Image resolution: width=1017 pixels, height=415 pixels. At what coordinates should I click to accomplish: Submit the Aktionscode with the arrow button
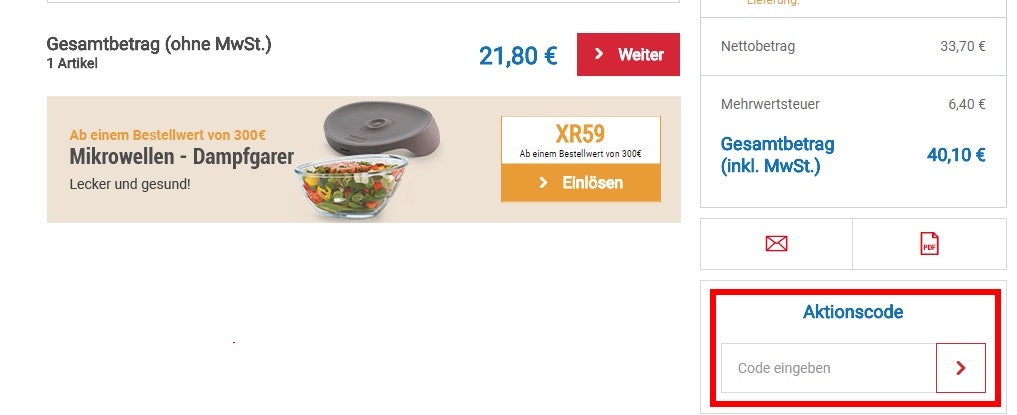[x=961, y=368]
